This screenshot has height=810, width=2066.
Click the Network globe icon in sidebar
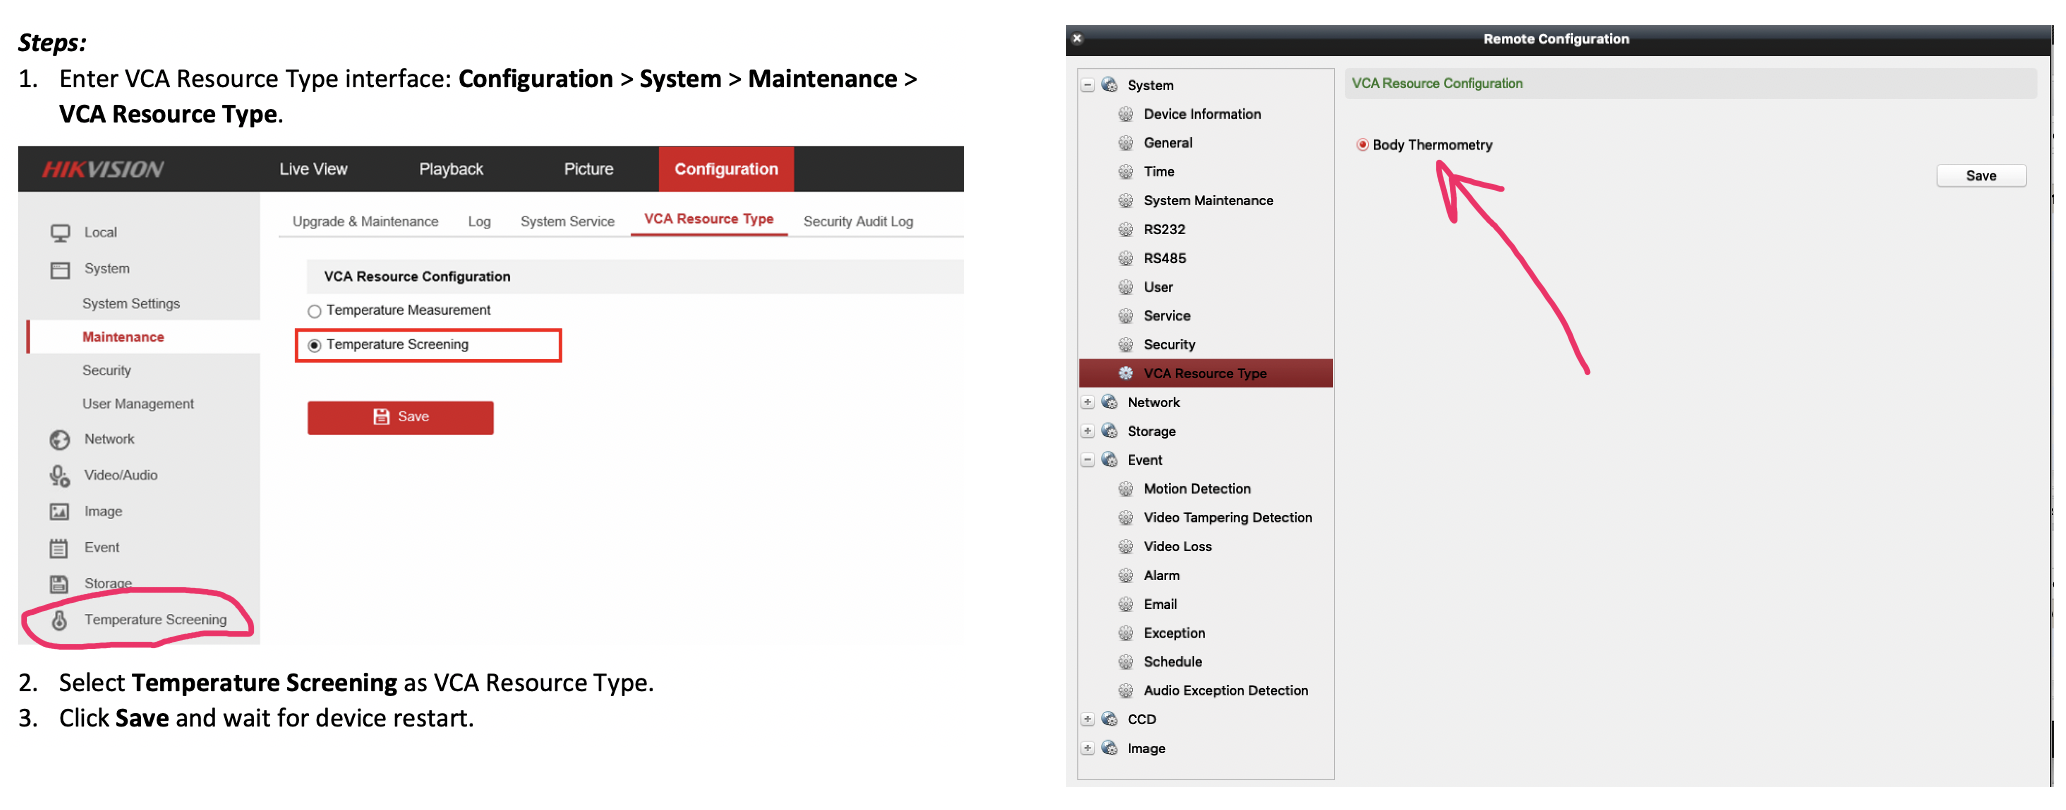tap(60, 440)
